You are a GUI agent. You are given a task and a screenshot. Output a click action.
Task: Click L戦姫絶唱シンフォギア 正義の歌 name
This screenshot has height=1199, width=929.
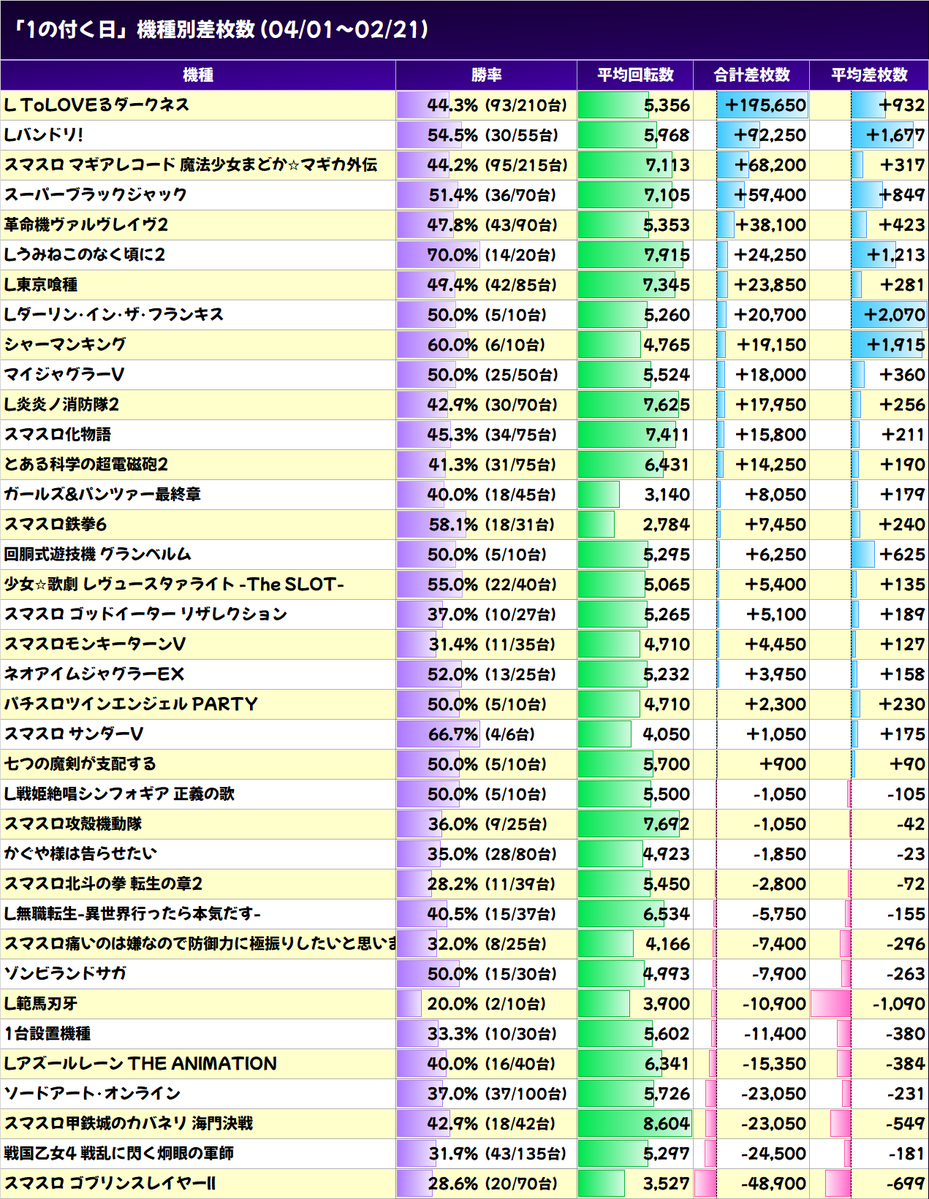coord(119,794)
